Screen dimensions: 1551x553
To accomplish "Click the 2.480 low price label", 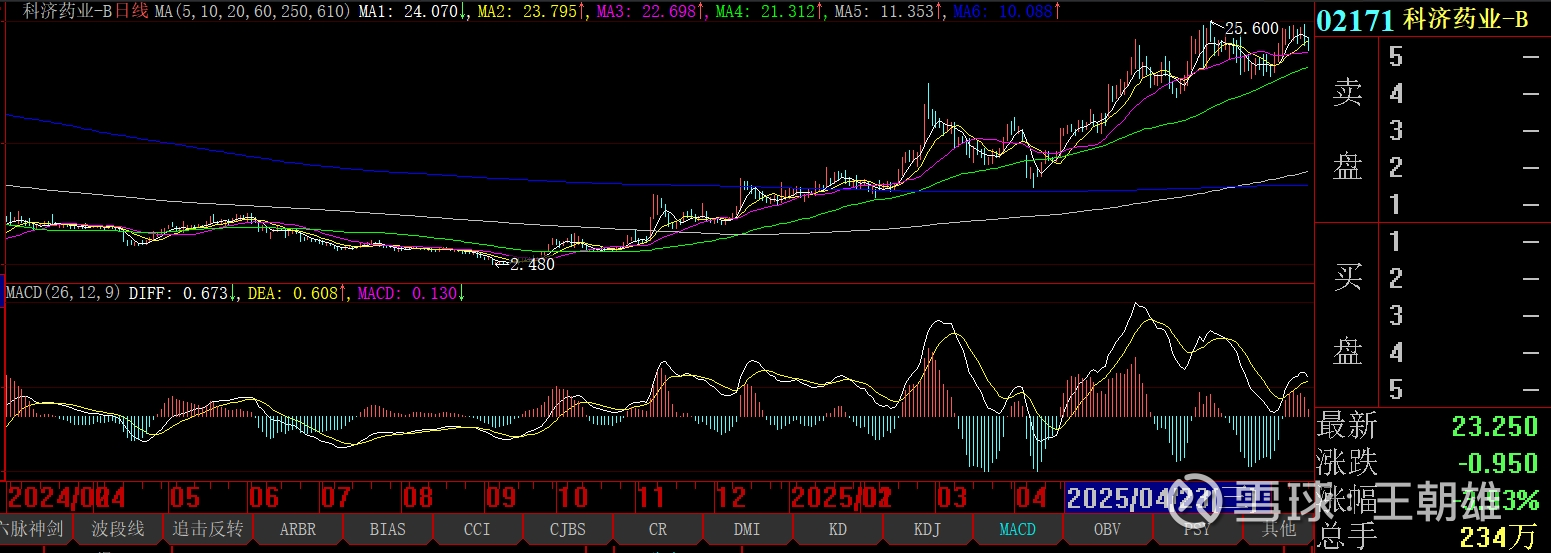I will tap(532, 265).
